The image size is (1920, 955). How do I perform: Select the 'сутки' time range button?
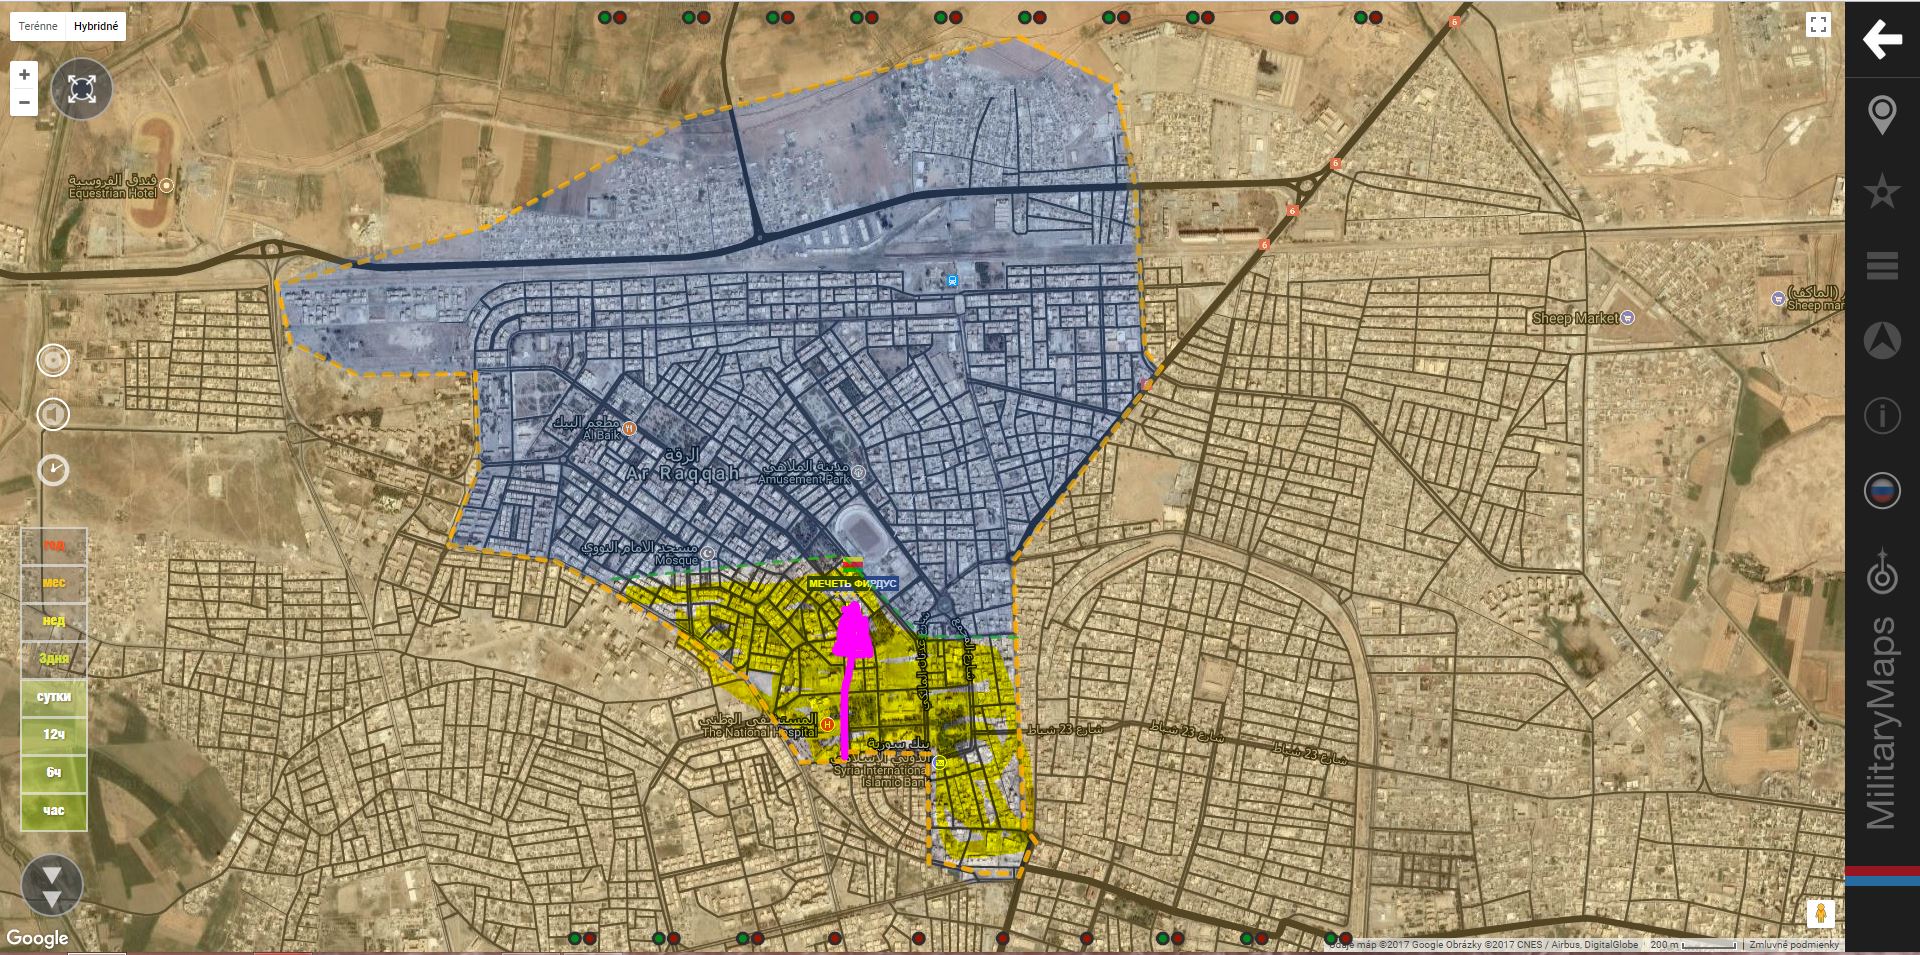point(54,697)
